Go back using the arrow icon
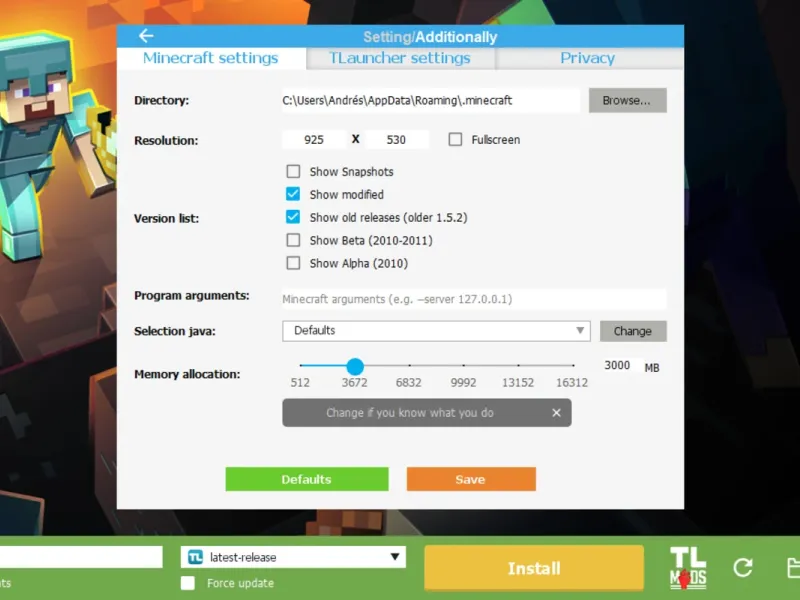800x600 pixels. click(x=146, y=36)
